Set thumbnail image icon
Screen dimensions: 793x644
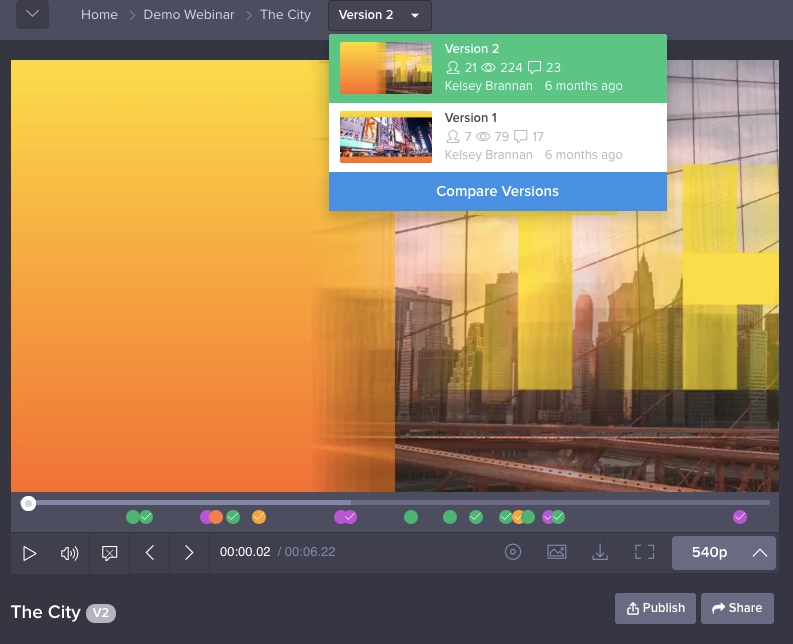coord(557,552)
